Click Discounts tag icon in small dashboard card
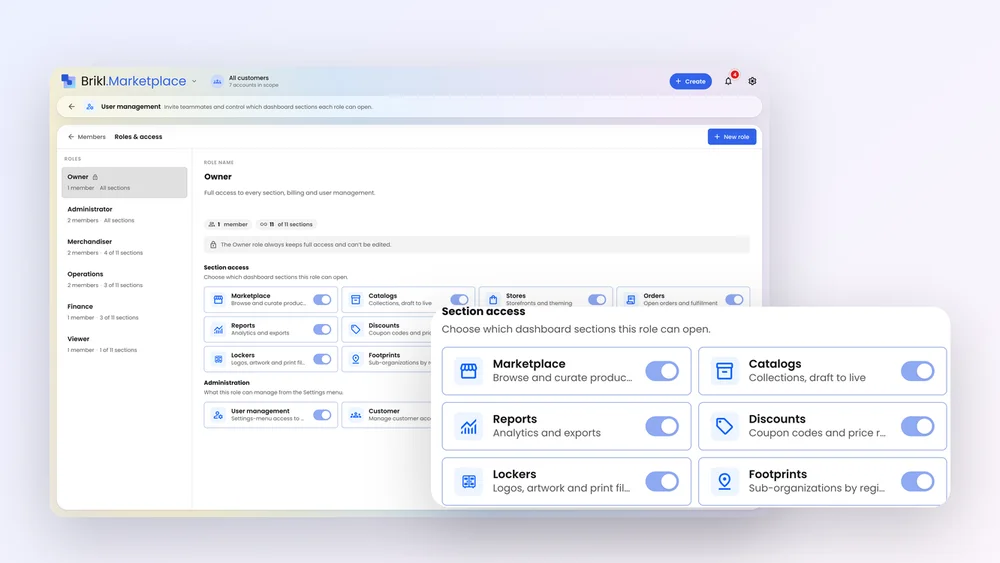Screen dimensions: 1000x563 click(x=356, y=330)
